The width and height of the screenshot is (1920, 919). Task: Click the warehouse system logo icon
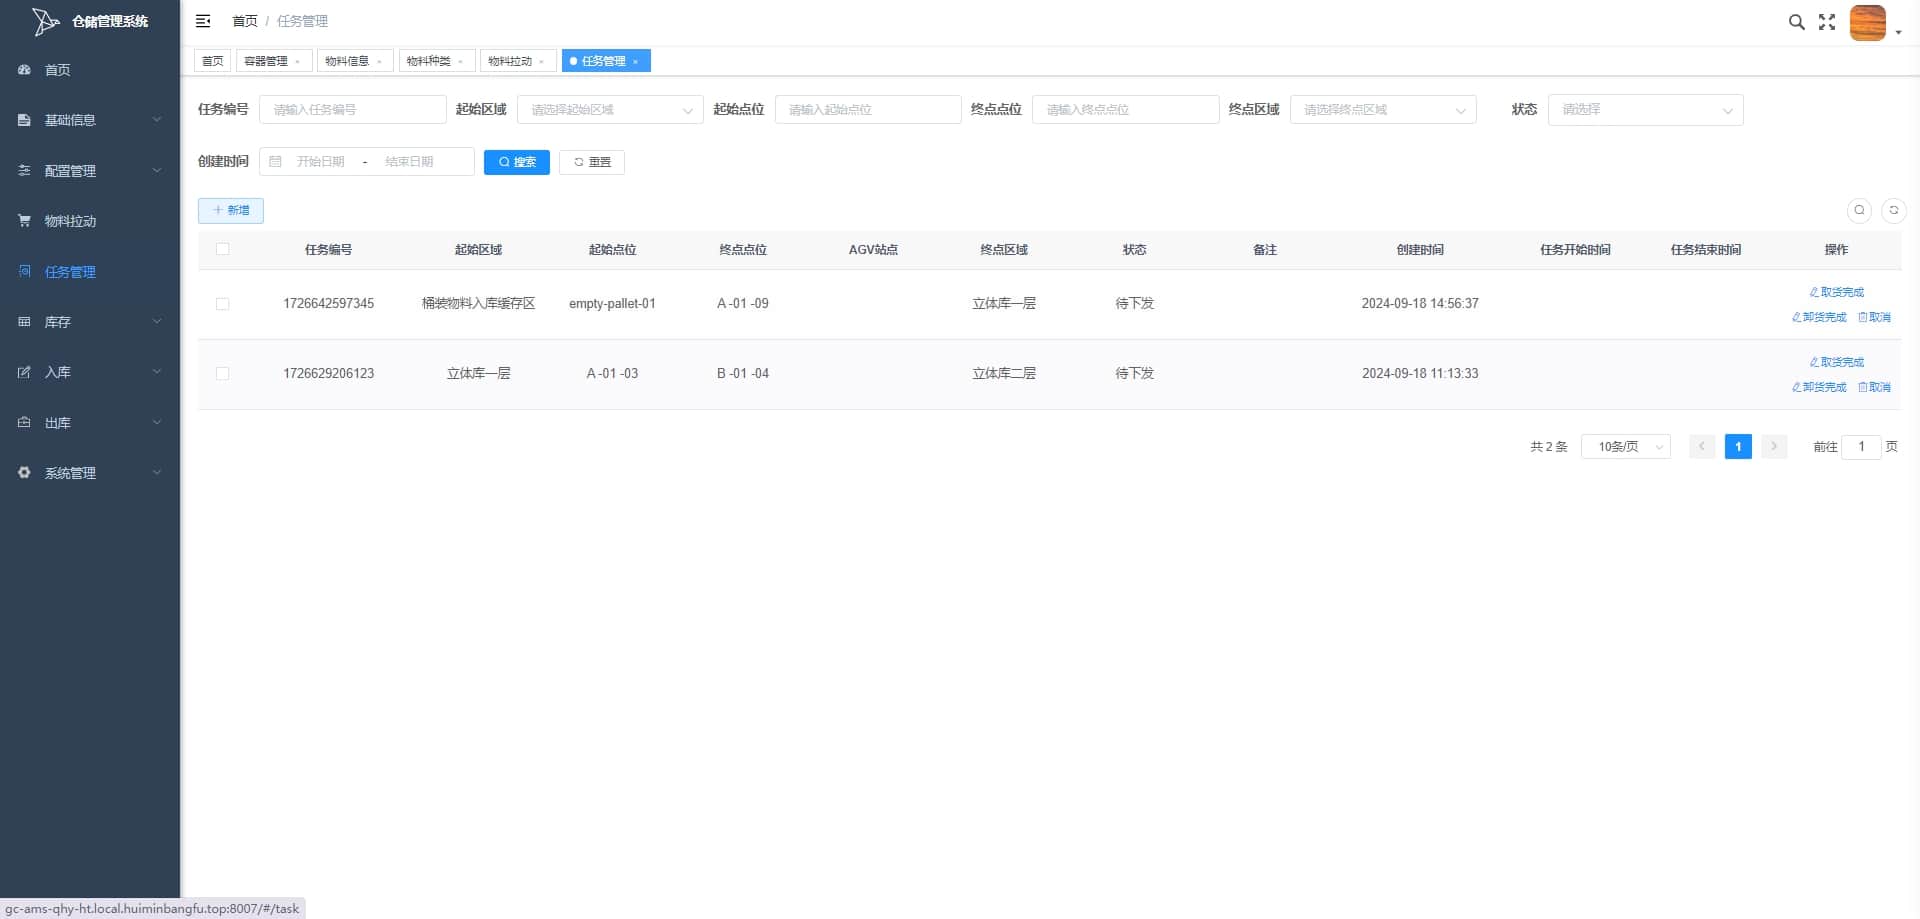[45, 21]
